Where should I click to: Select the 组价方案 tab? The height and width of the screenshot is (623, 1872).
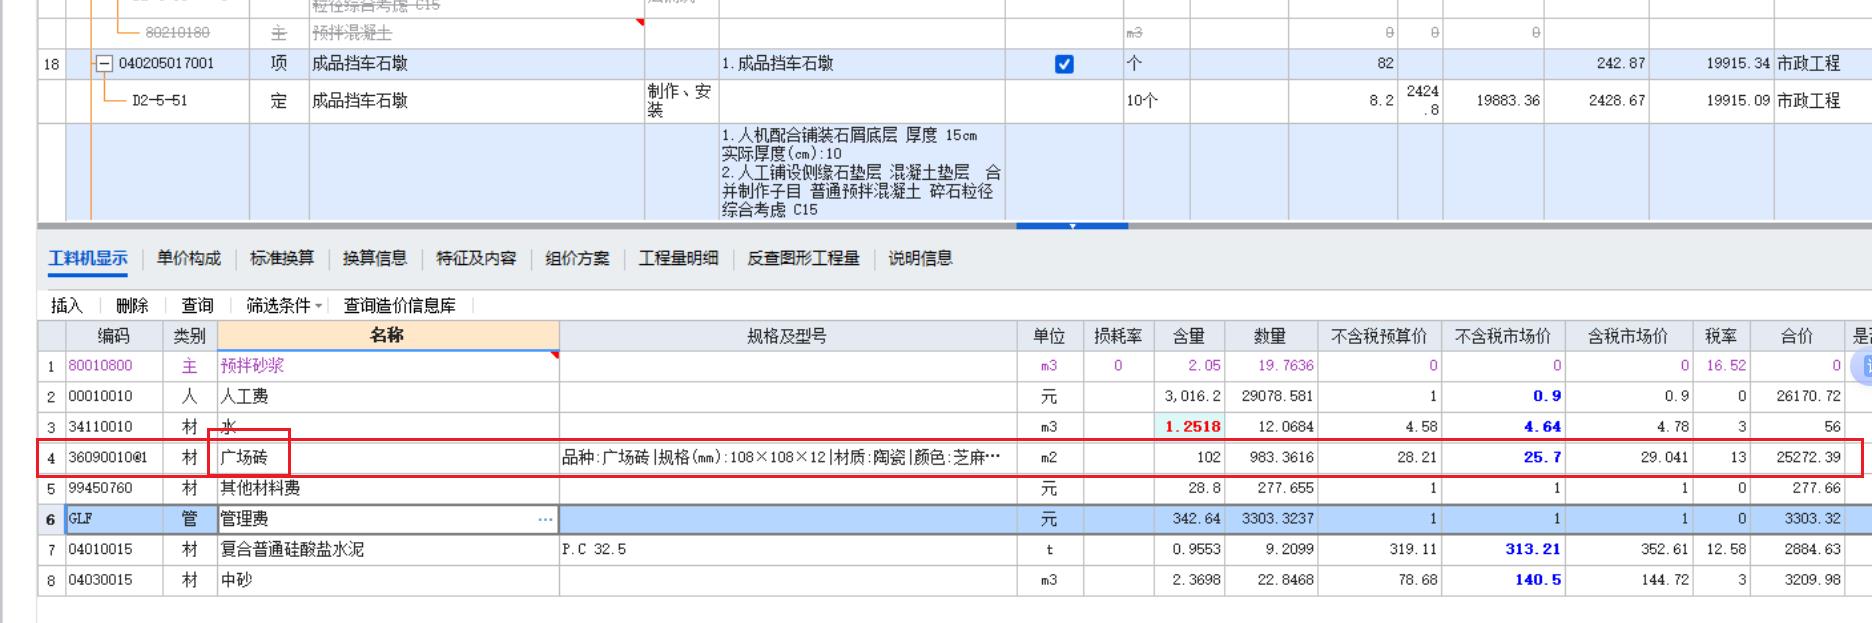tap(577, 258)
